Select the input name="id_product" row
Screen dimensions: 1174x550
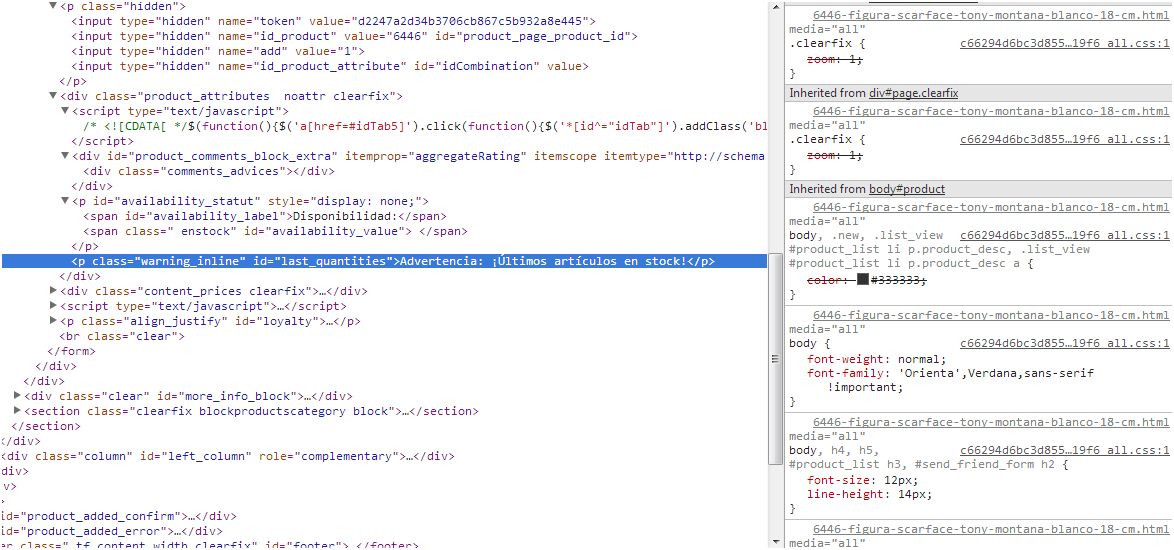tap(354, 36)
